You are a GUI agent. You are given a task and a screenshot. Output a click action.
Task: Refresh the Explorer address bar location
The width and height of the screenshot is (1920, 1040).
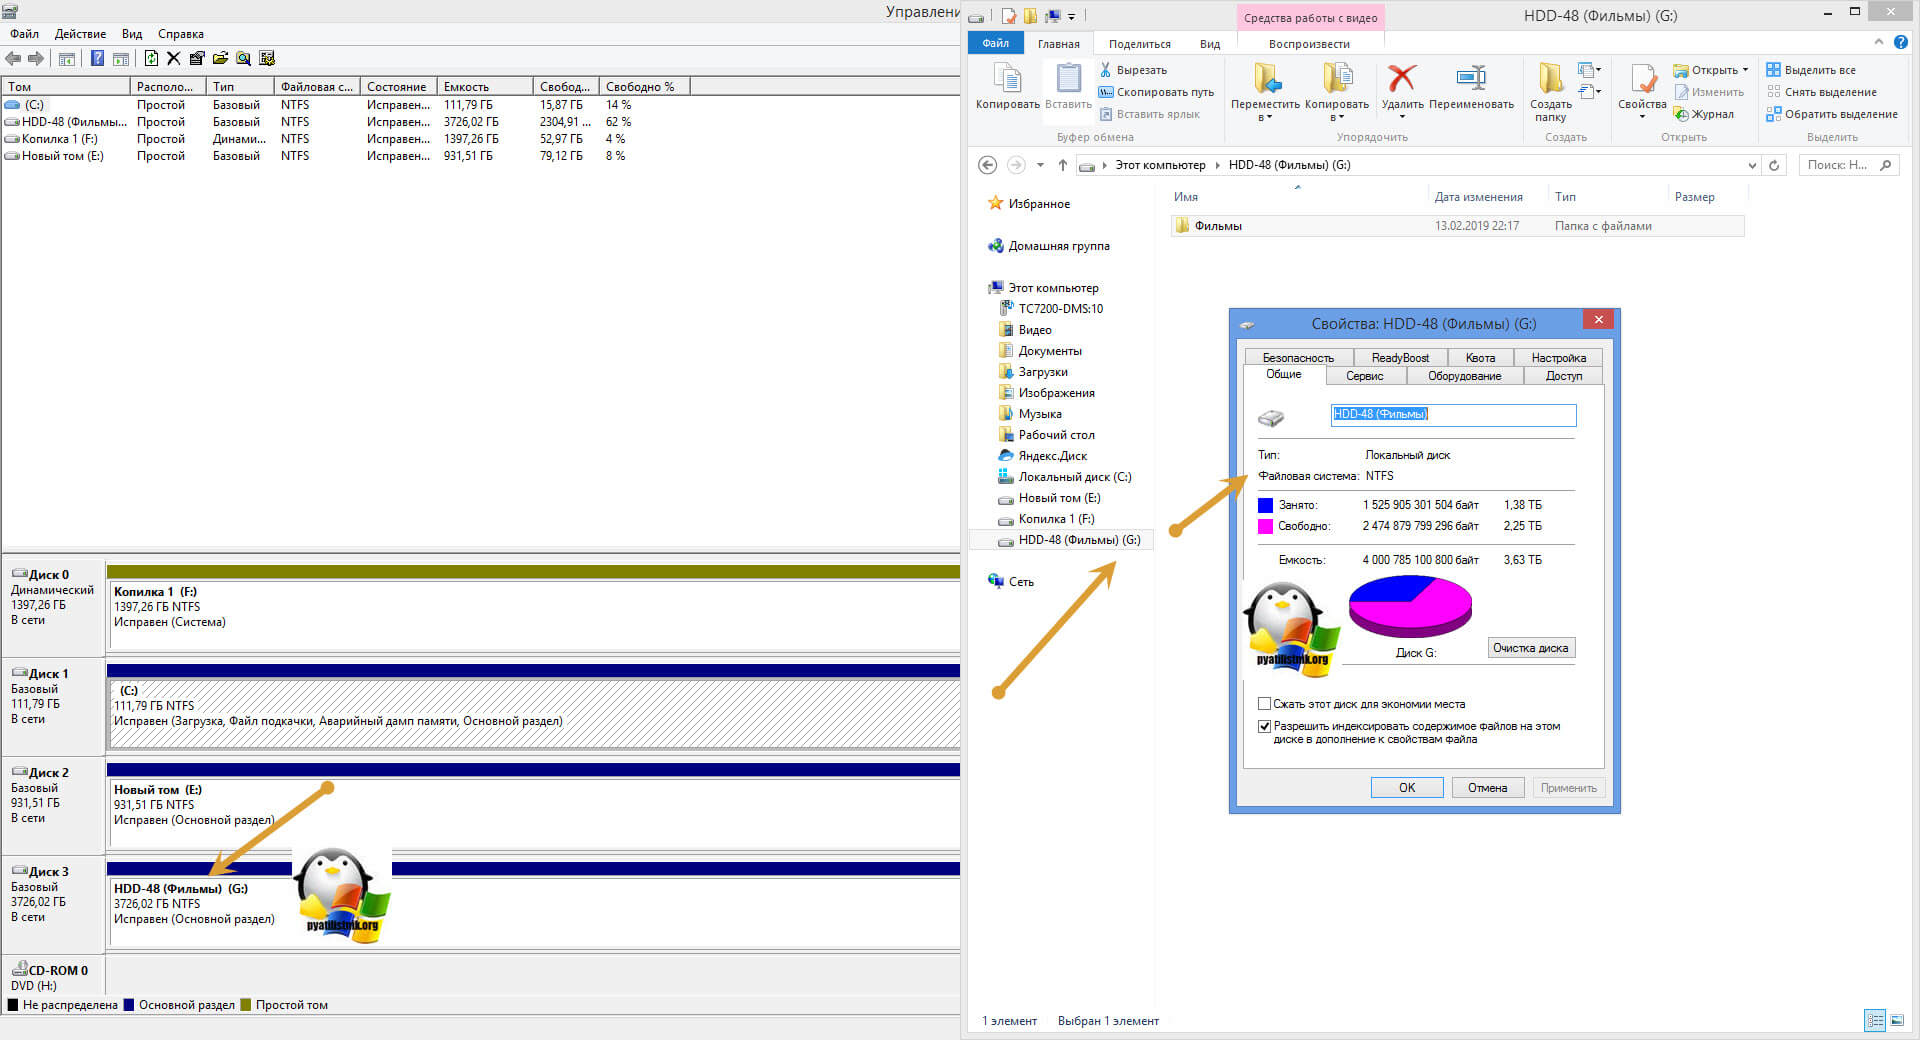click(x=1774, y=165)
